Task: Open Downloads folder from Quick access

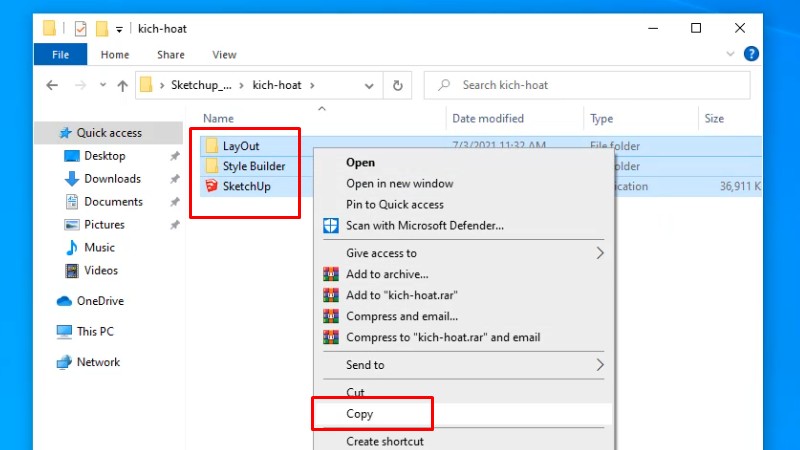Action: (x=112, y=179)
